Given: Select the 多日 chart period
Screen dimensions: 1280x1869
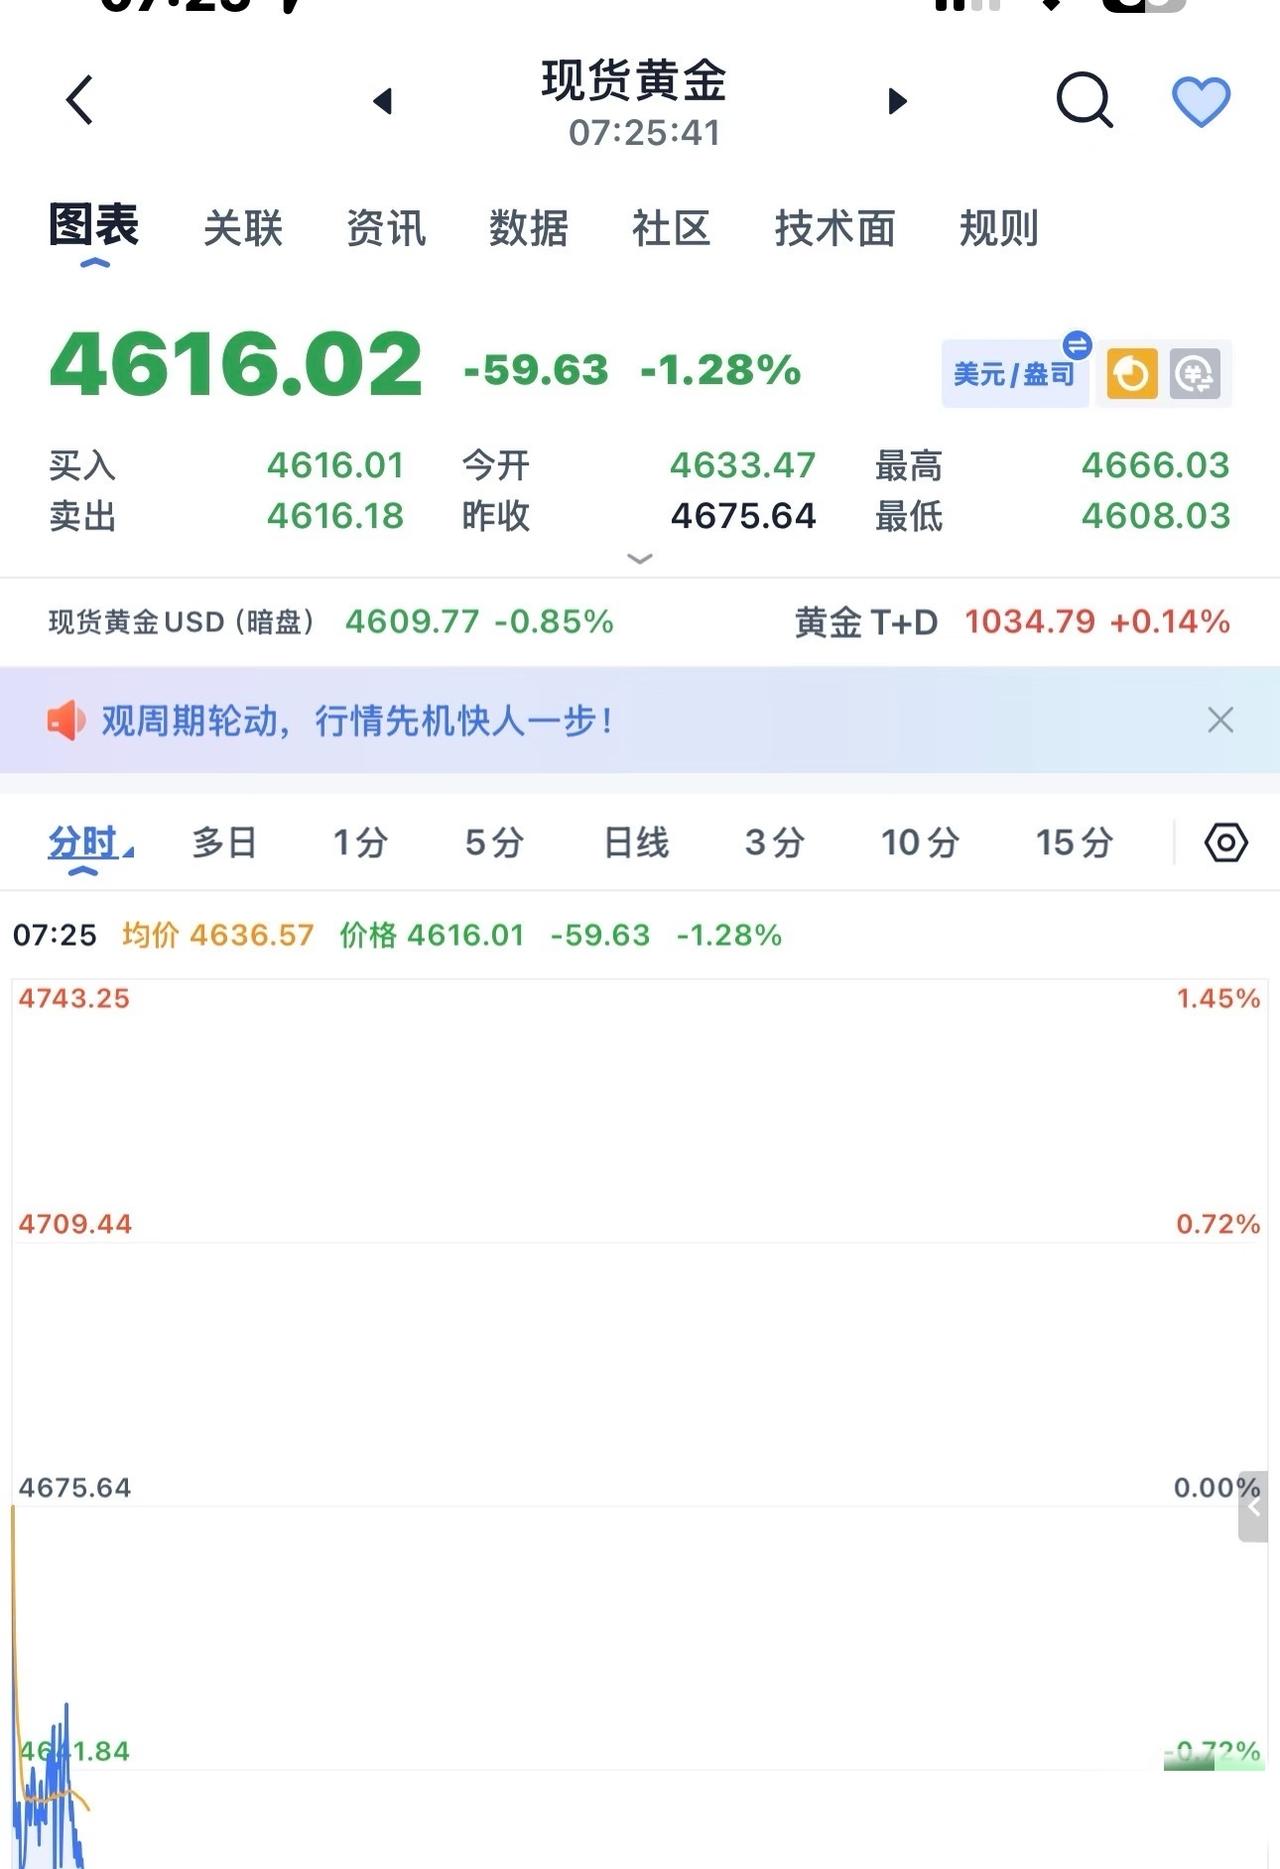Looking at the screenshot, I should pyautogui.click(x=224, y=843).
